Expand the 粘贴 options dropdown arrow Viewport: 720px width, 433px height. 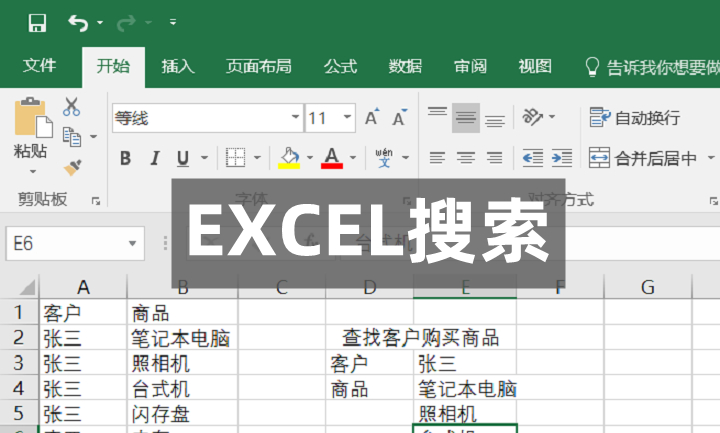coord(33,172)
